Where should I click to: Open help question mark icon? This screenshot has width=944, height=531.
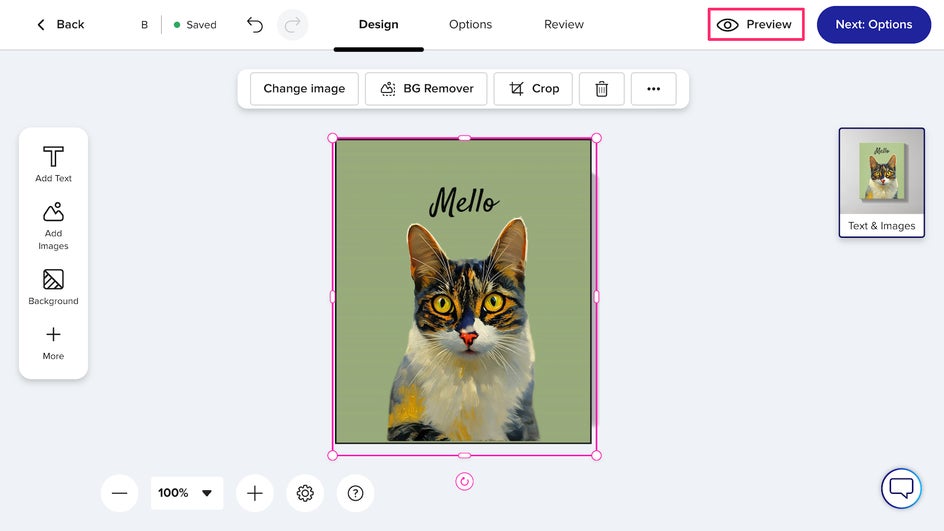click(356, 493)
